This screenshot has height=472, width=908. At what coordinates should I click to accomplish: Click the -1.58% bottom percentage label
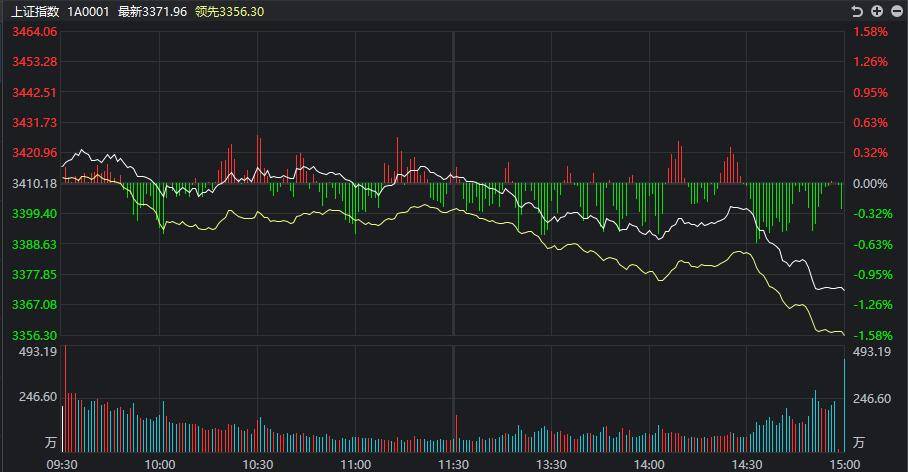tap(873, 335)
